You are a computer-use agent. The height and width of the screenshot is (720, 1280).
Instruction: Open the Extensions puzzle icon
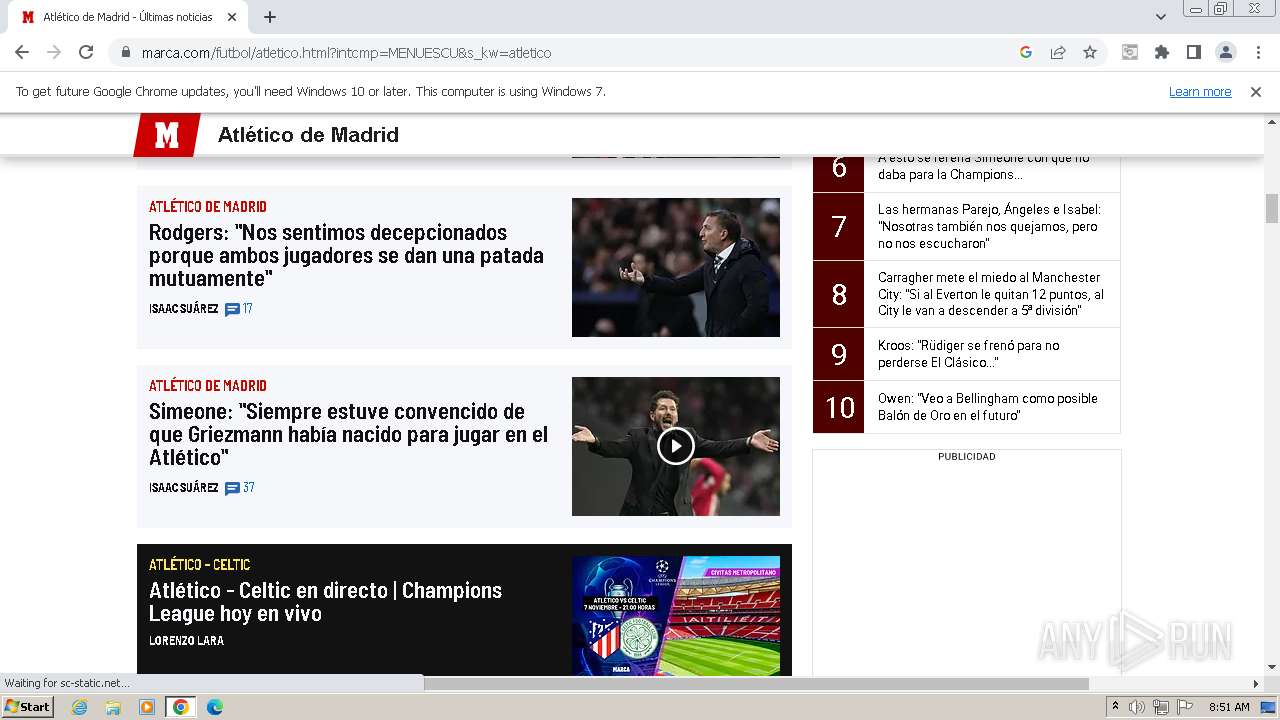point(1161,52)
